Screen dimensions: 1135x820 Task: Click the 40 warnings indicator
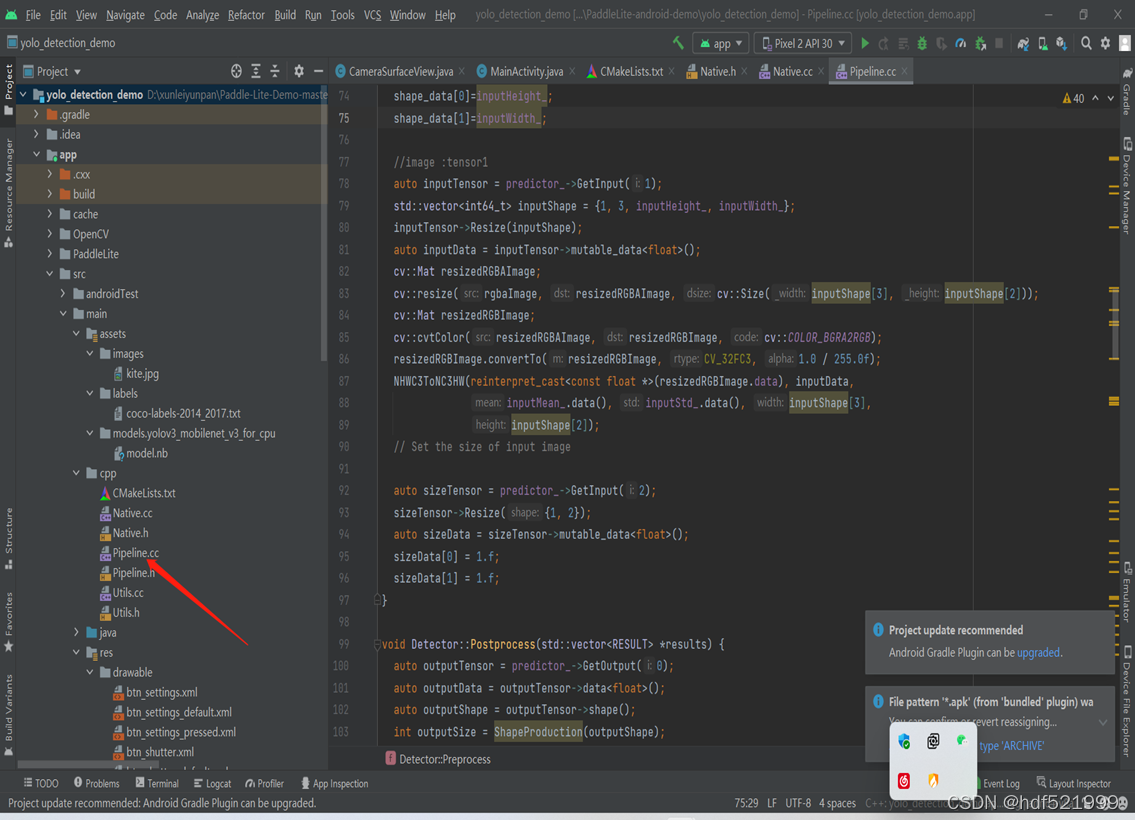[x=1073, y=98]
